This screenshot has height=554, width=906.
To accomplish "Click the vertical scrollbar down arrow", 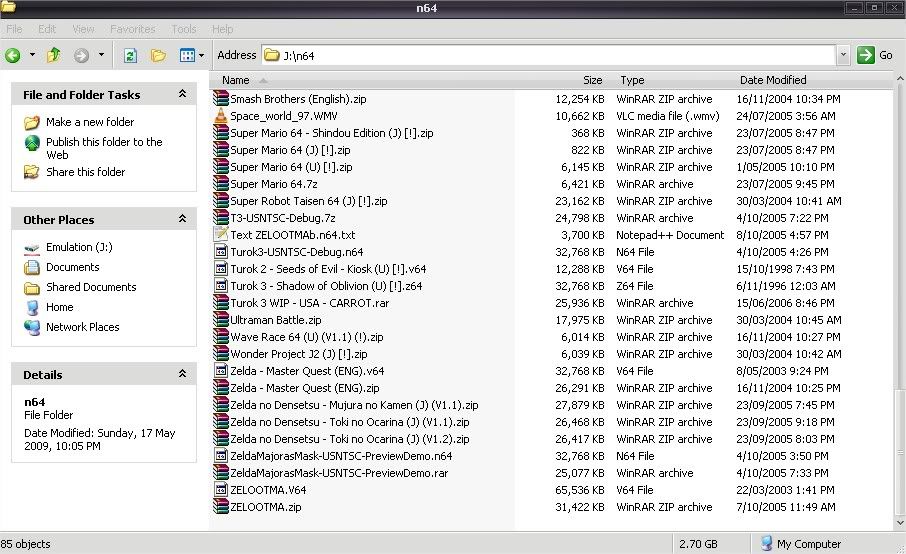I will [x=900, y=523].
